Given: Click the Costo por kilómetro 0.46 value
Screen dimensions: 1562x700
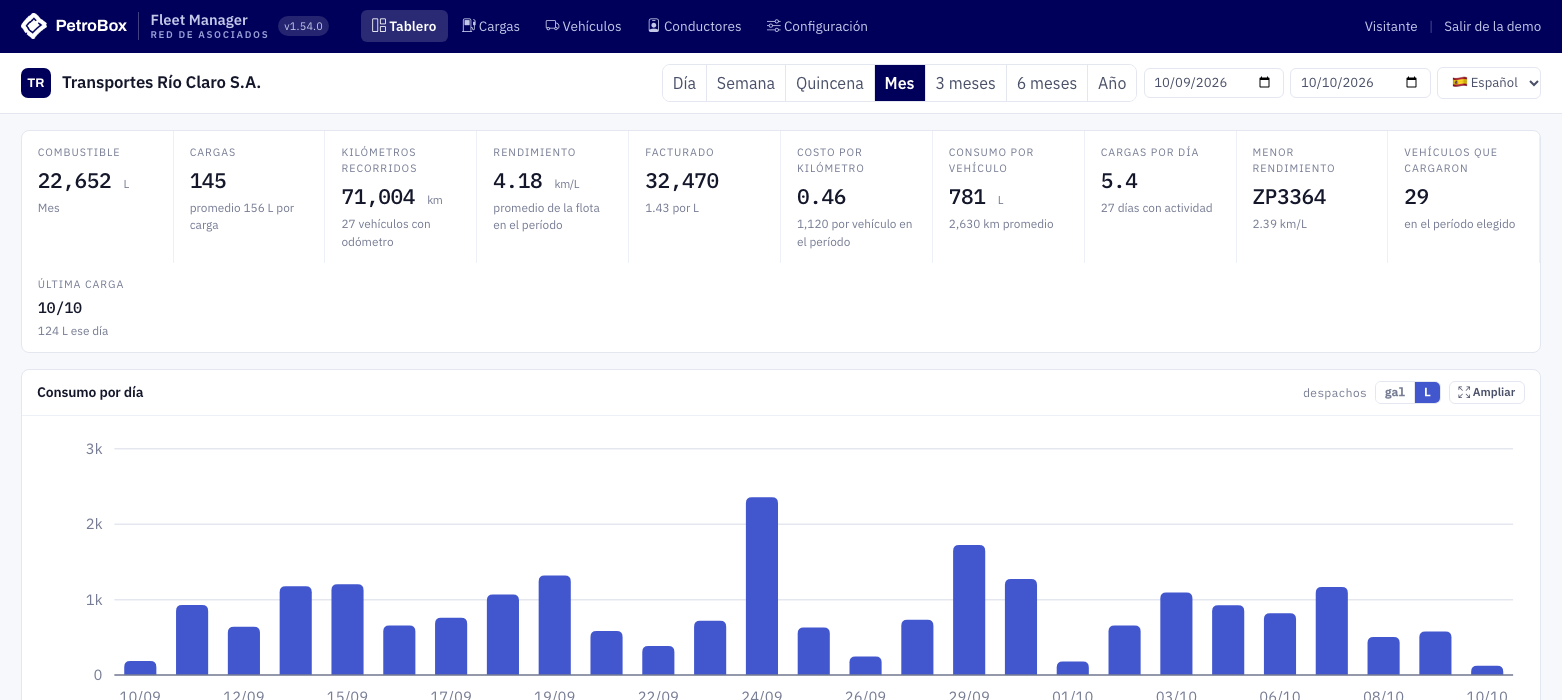Looking at the screenshot, I should point(821,197).
